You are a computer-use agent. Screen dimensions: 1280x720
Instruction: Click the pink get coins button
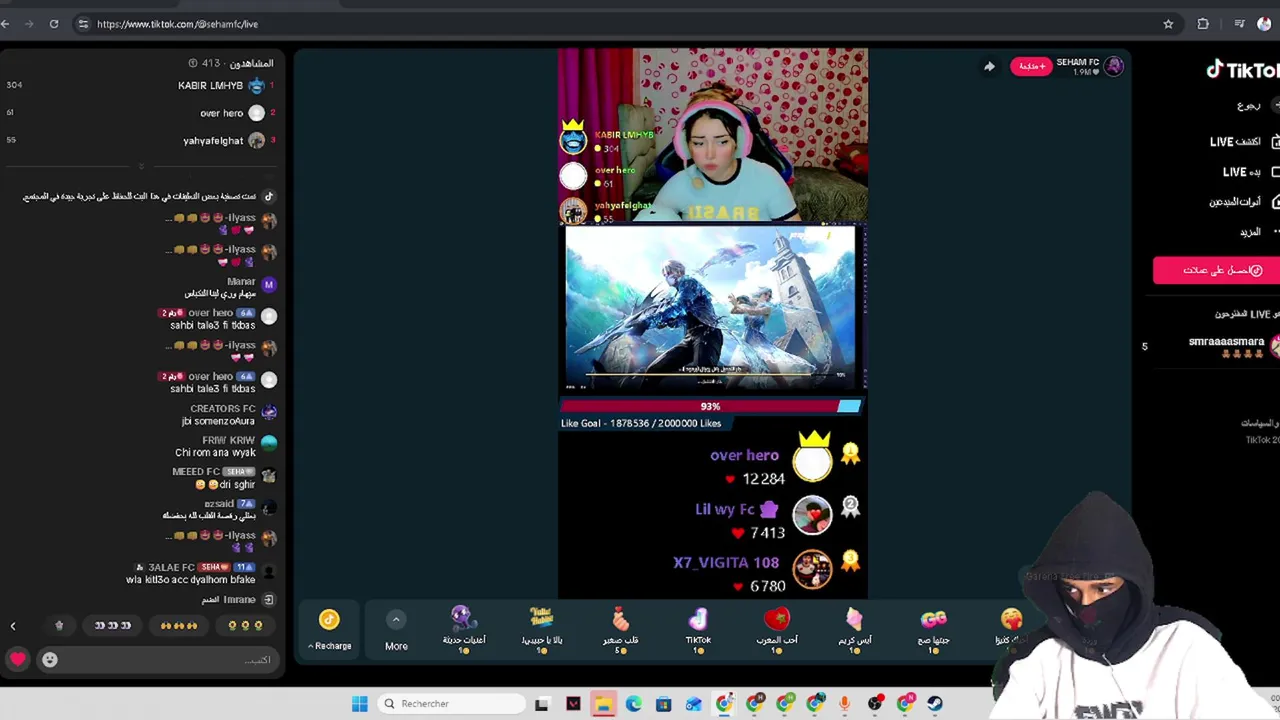pos(1216,270)
